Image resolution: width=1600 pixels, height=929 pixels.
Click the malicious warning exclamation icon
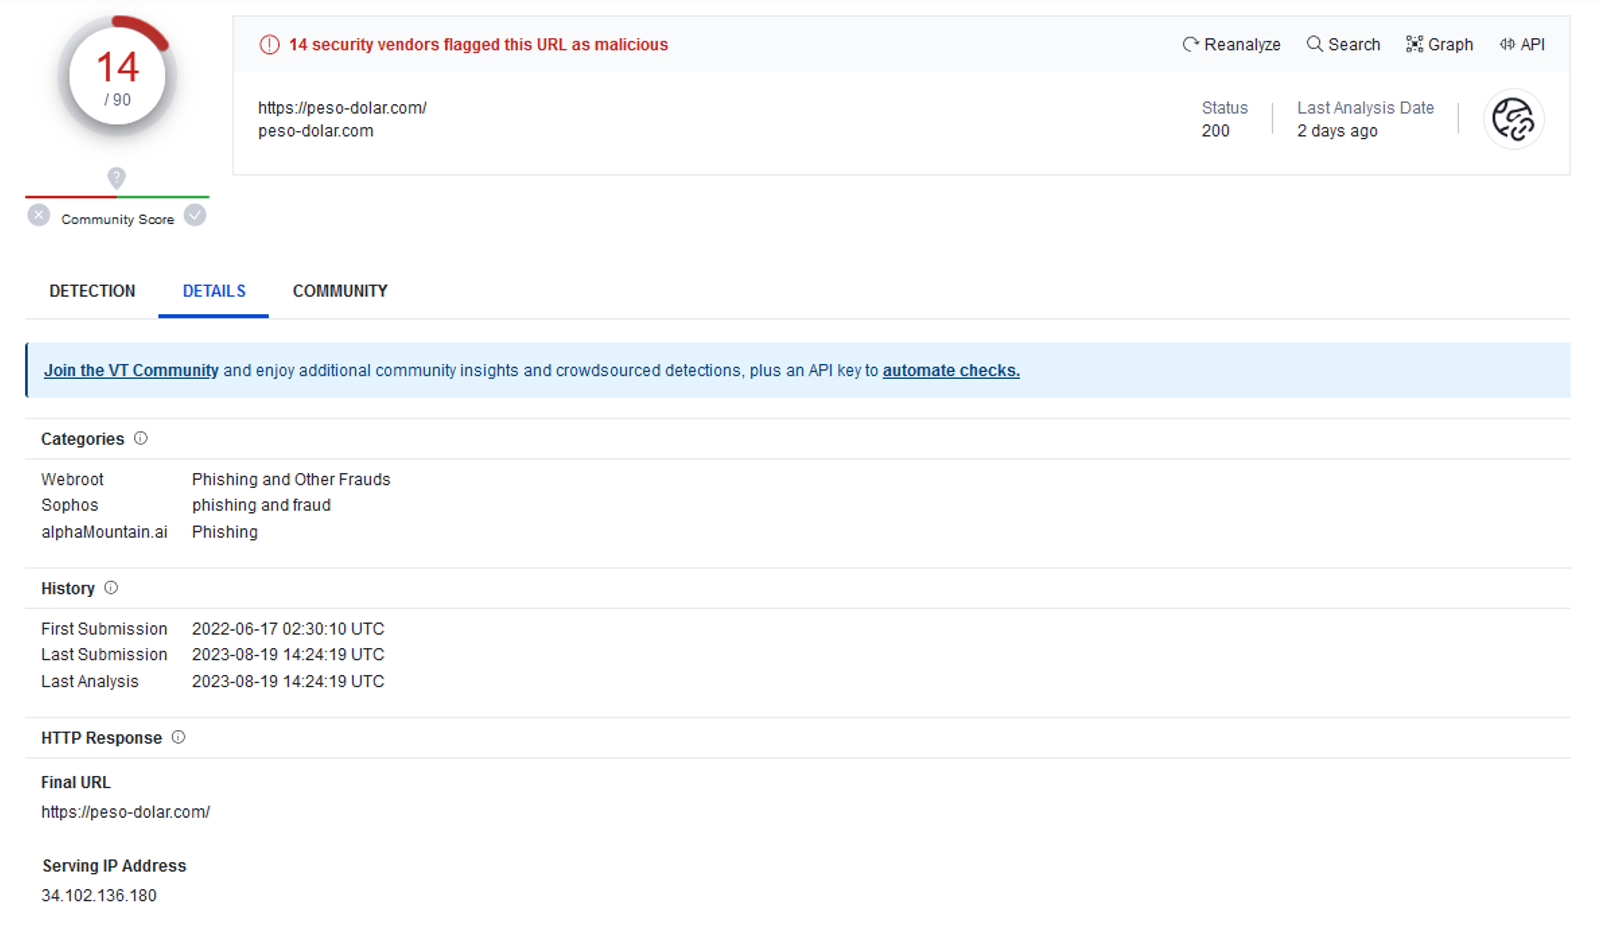(269, 45)
